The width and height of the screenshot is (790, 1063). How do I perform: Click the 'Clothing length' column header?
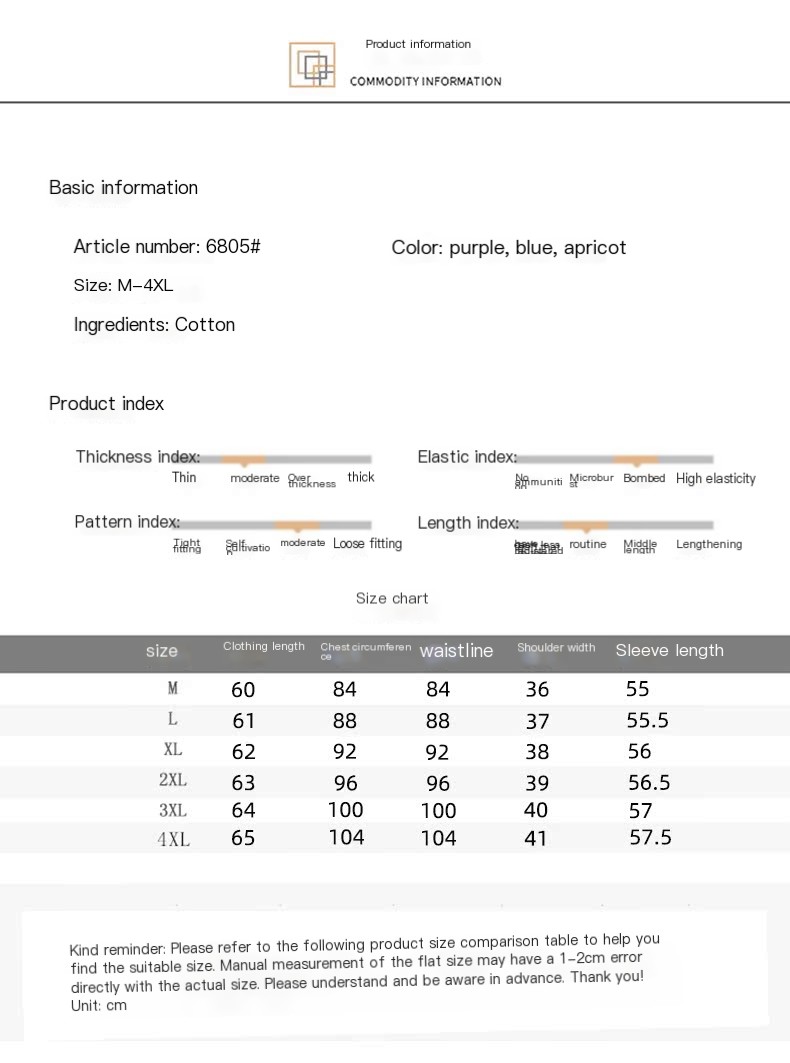pos(264,646)
